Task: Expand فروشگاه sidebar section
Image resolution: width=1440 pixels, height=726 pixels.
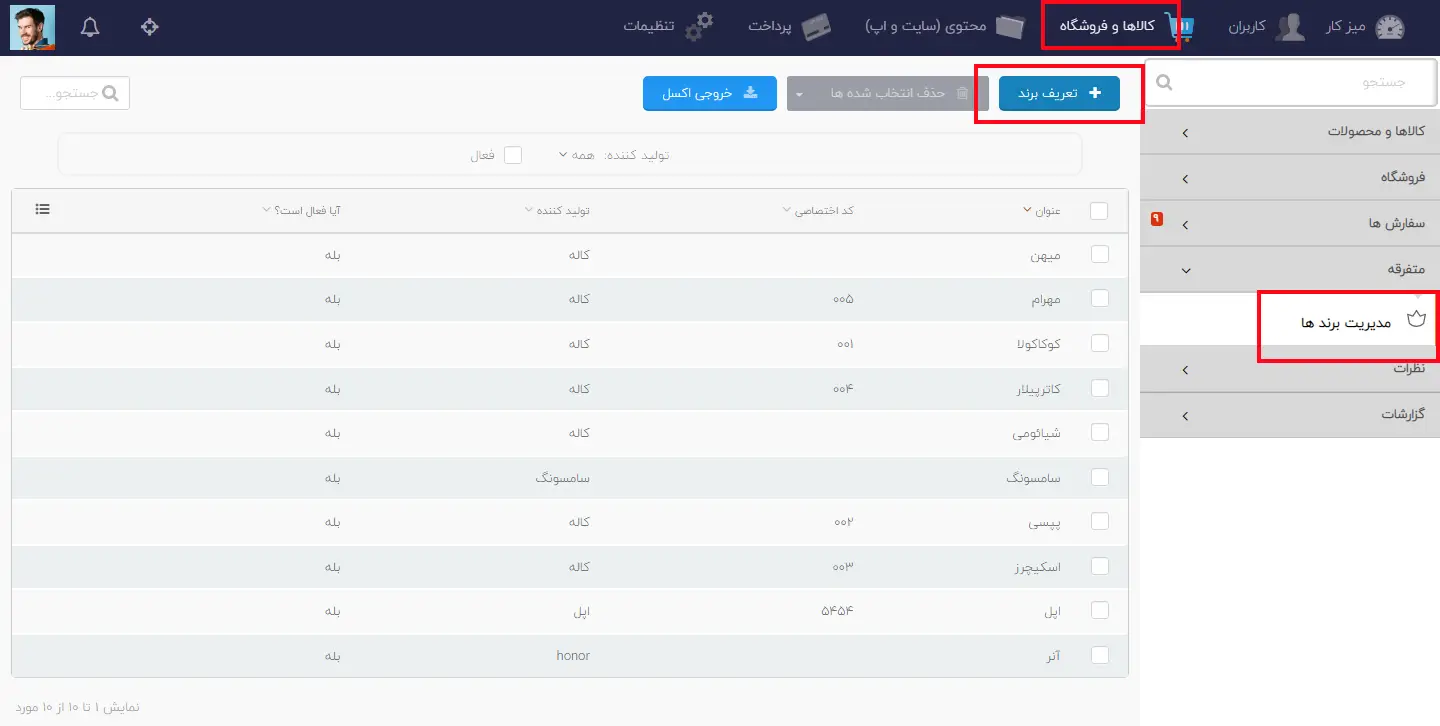Action: click(1290, 178)
